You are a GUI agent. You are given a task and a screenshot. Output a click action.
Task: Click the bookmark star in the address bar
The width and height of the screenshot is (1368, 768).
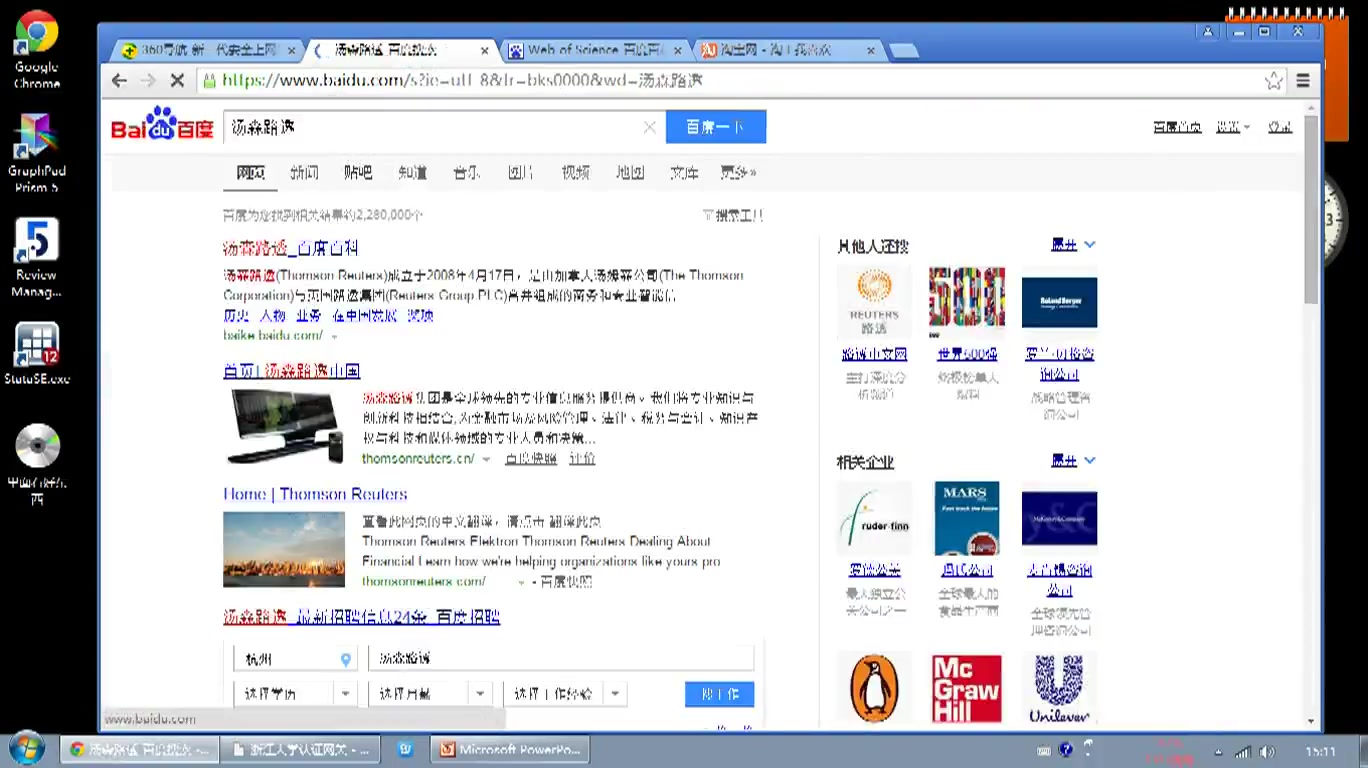point(1273,81)
